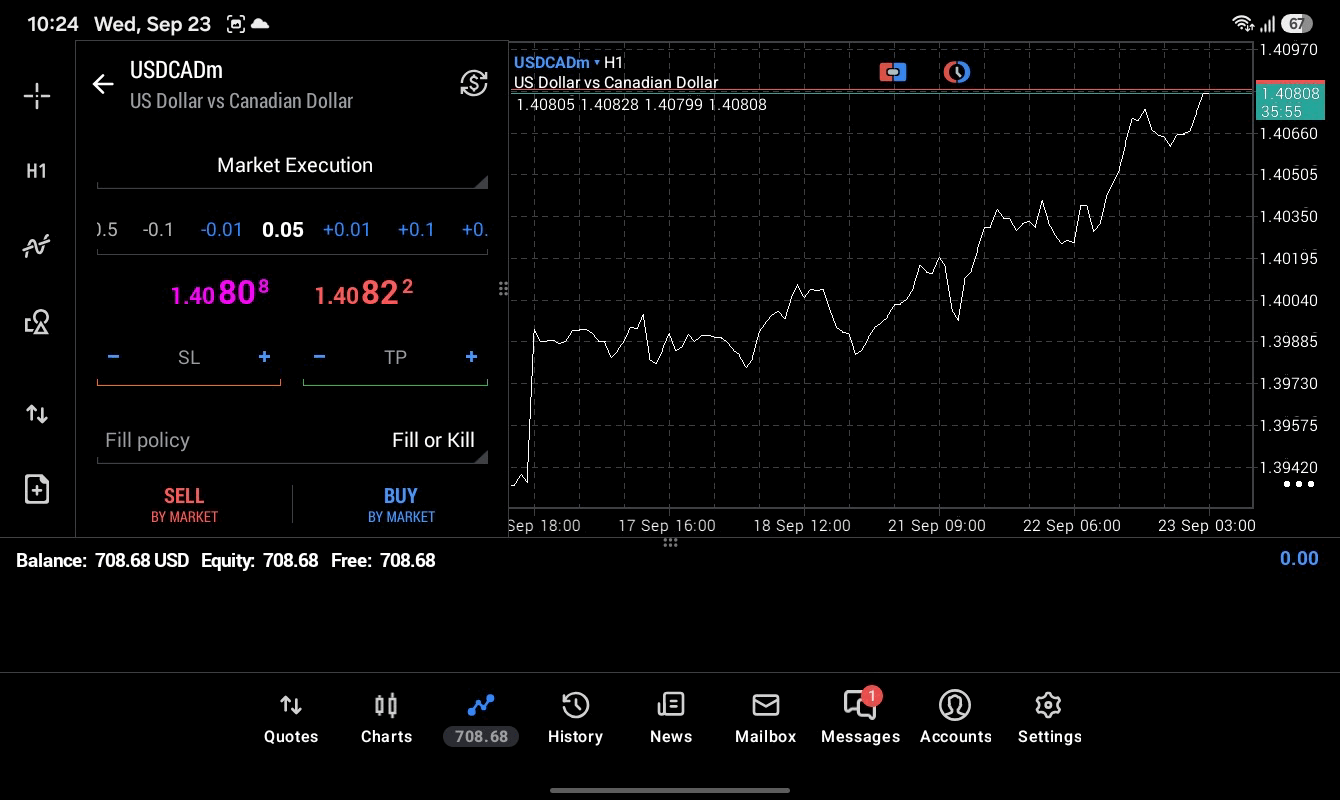Switch to the Charts tab

pos(386,719)
